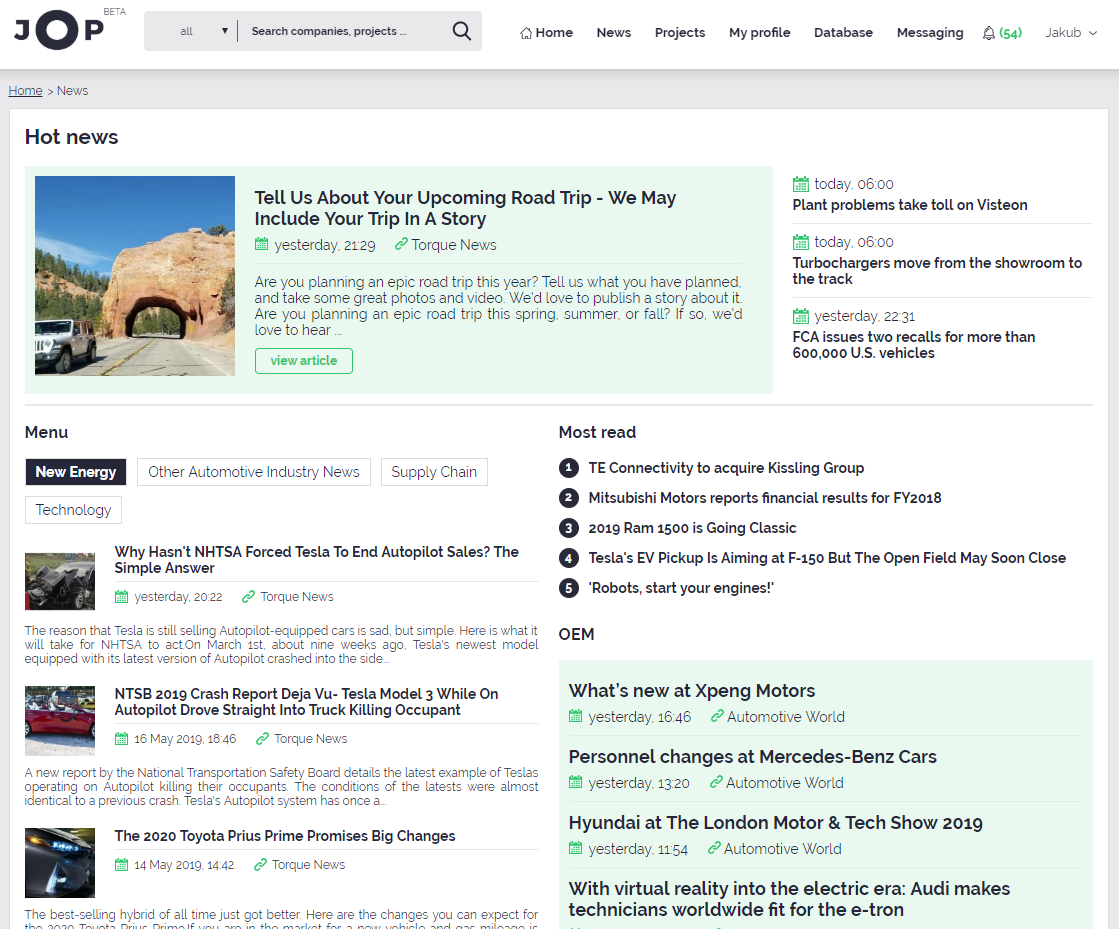Select the New Energy tab
The height and width of the screenshot is (929, 1119).
coord(76,472)
